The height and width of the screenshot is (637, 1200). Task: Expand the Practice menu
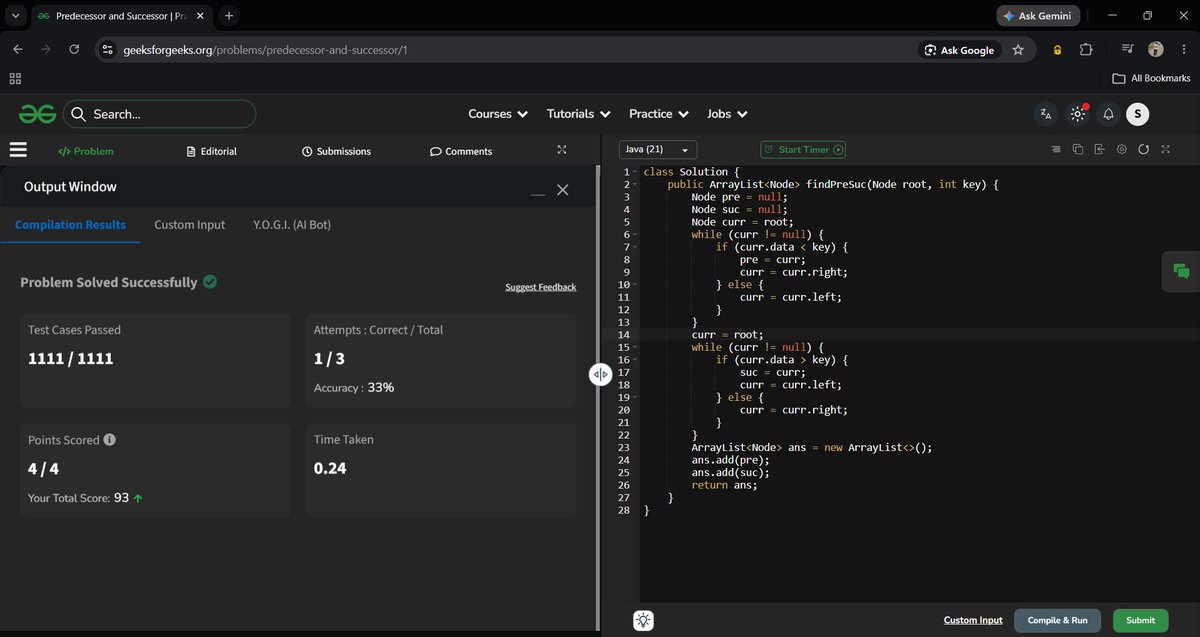[658, 114]
